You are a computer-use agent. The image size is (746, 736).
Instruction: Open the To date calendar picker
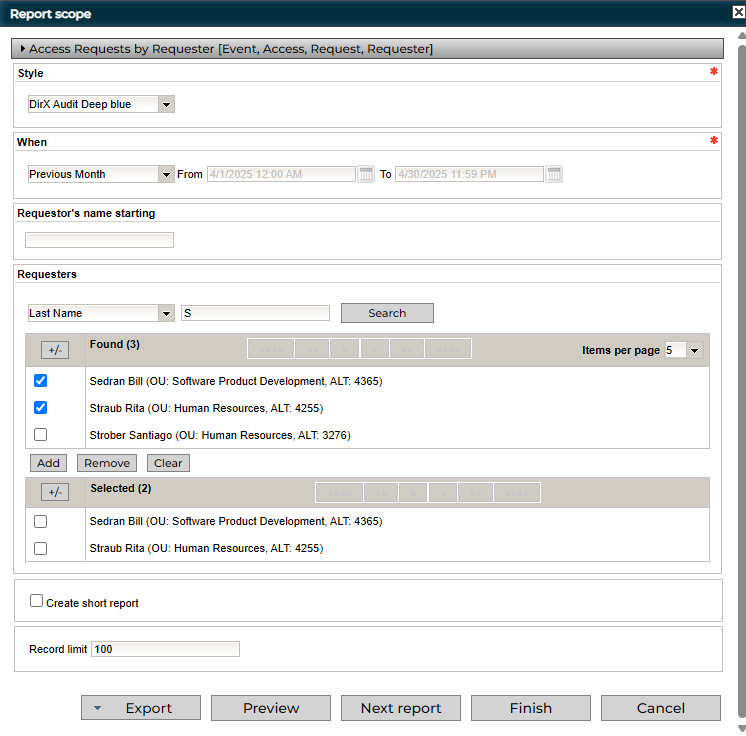[x=554, y=174]
